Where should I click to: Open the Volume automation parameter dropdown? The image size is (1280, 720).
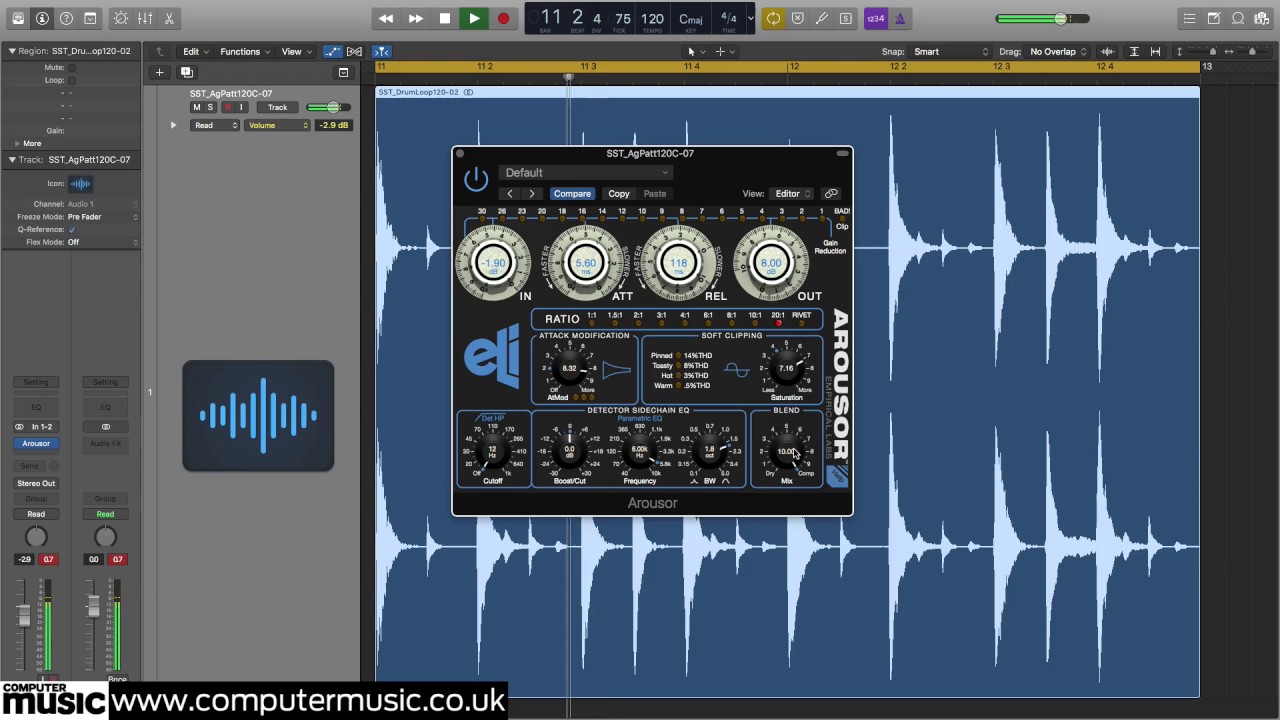(279, 125)
